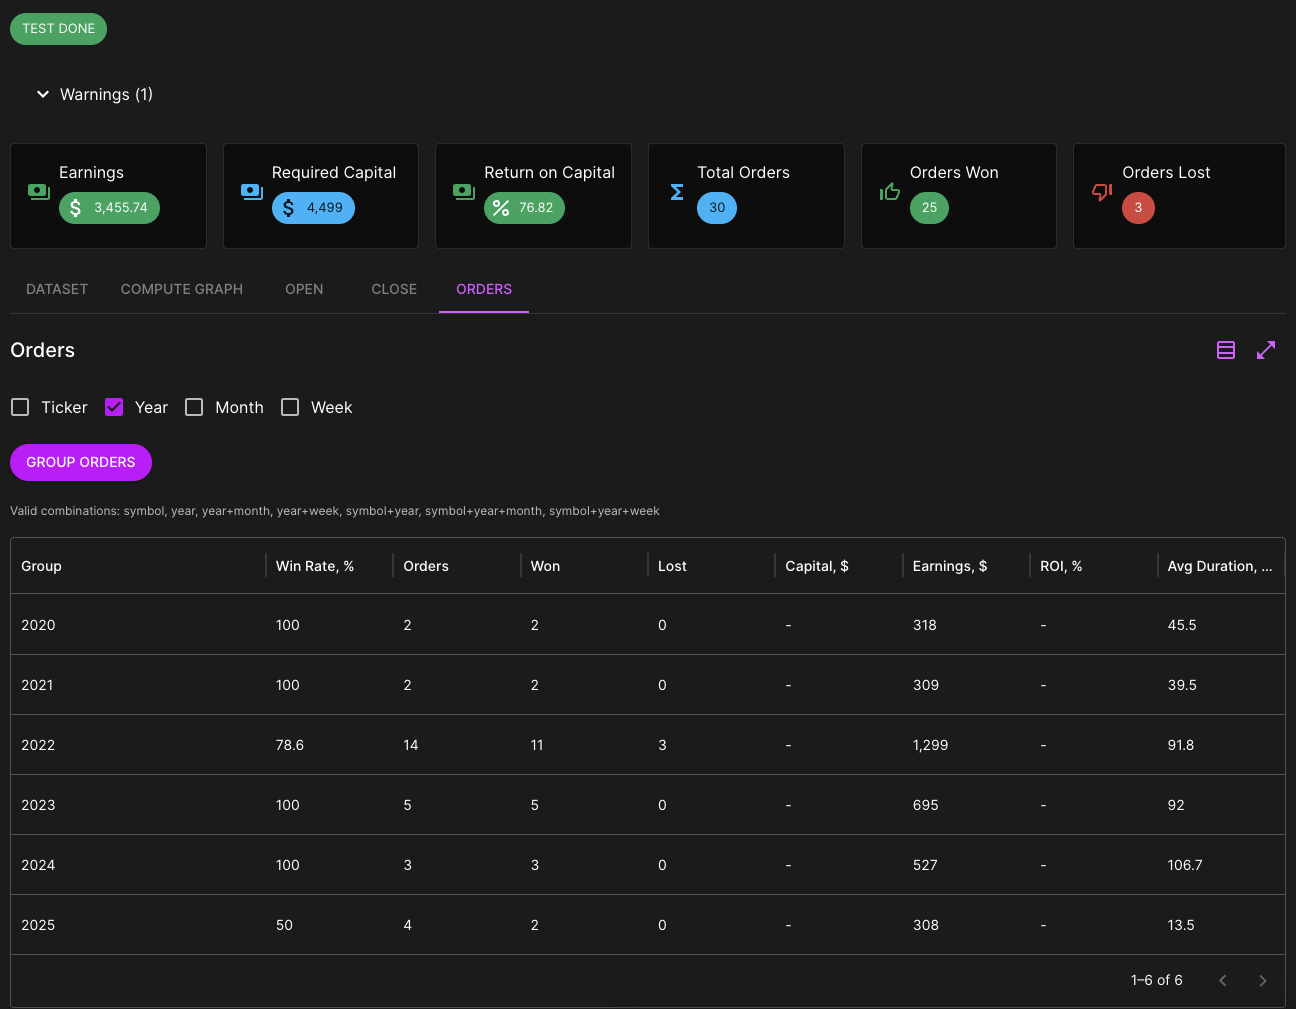This screenshot has width=1296, height=1009.
Task: Sort by the ROI, % column header
Action: 1093,566
